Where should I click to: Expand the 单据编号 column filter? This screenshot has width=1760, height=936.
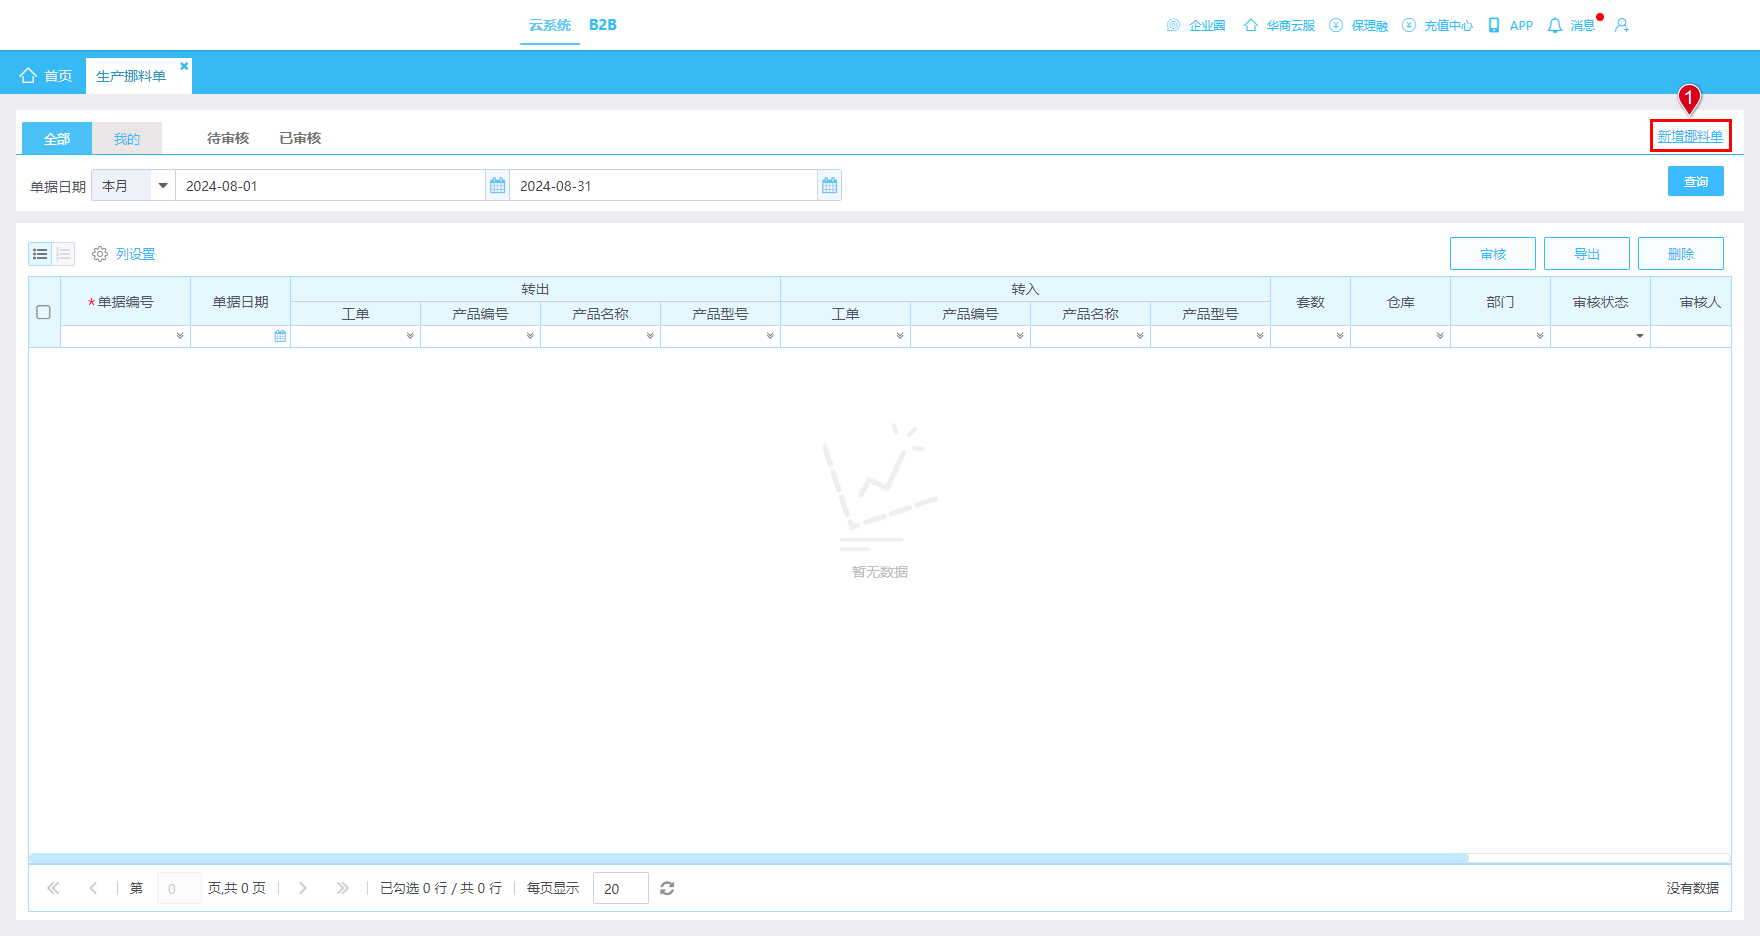point(180,336)
